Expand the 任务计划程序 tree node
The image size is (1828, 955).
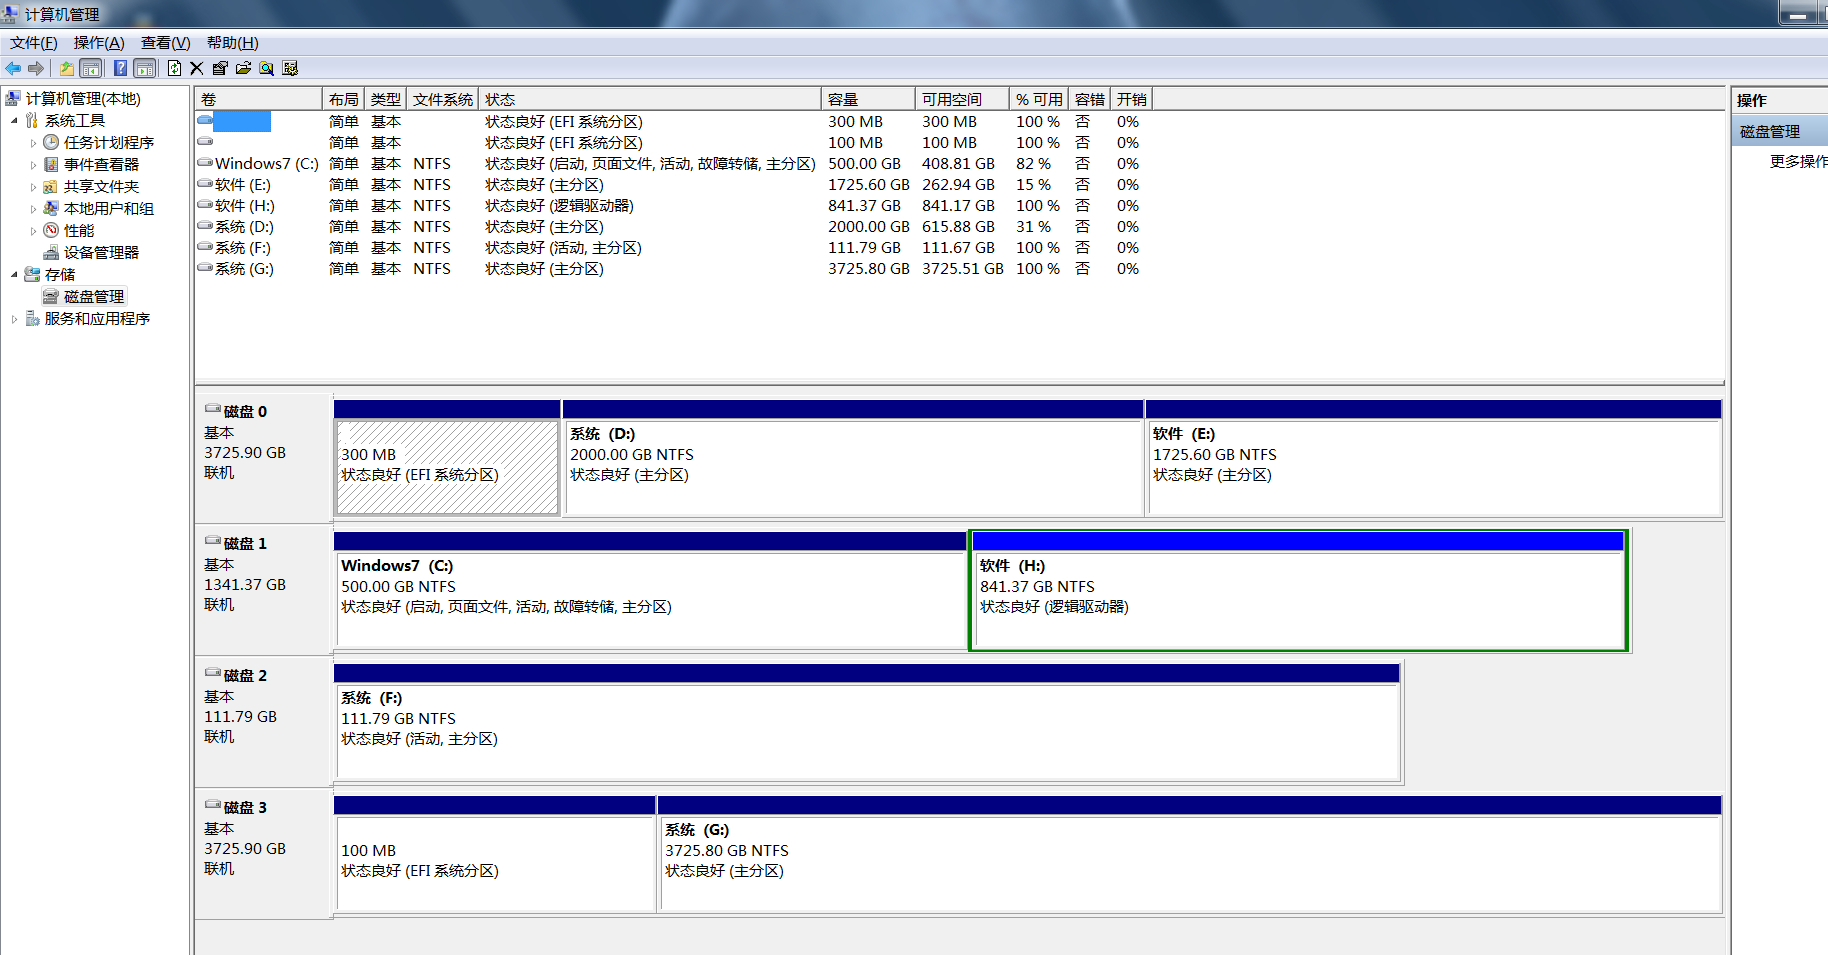pyautogui.click(x=33, y=143)
